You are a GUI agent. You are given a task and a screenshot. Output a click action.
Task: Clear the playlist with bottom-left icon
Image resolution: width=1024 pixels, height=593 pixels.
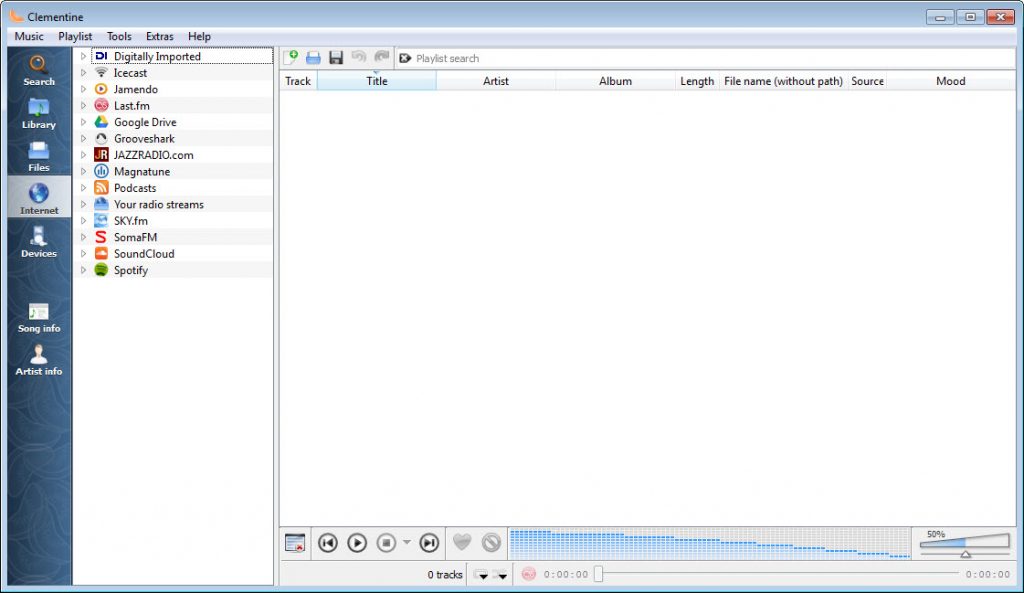[x=295, y=543]
